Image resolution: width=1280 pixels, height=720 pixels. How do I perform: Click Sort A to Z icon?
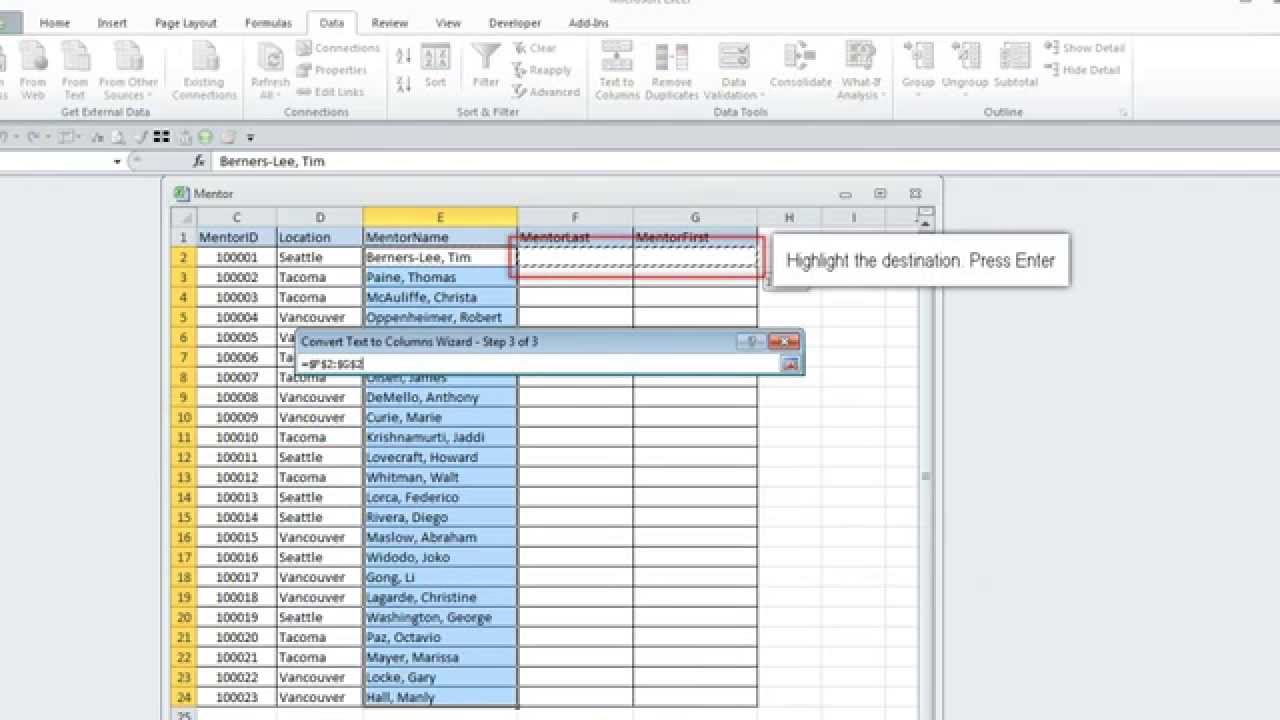click(x=403, y=56)
